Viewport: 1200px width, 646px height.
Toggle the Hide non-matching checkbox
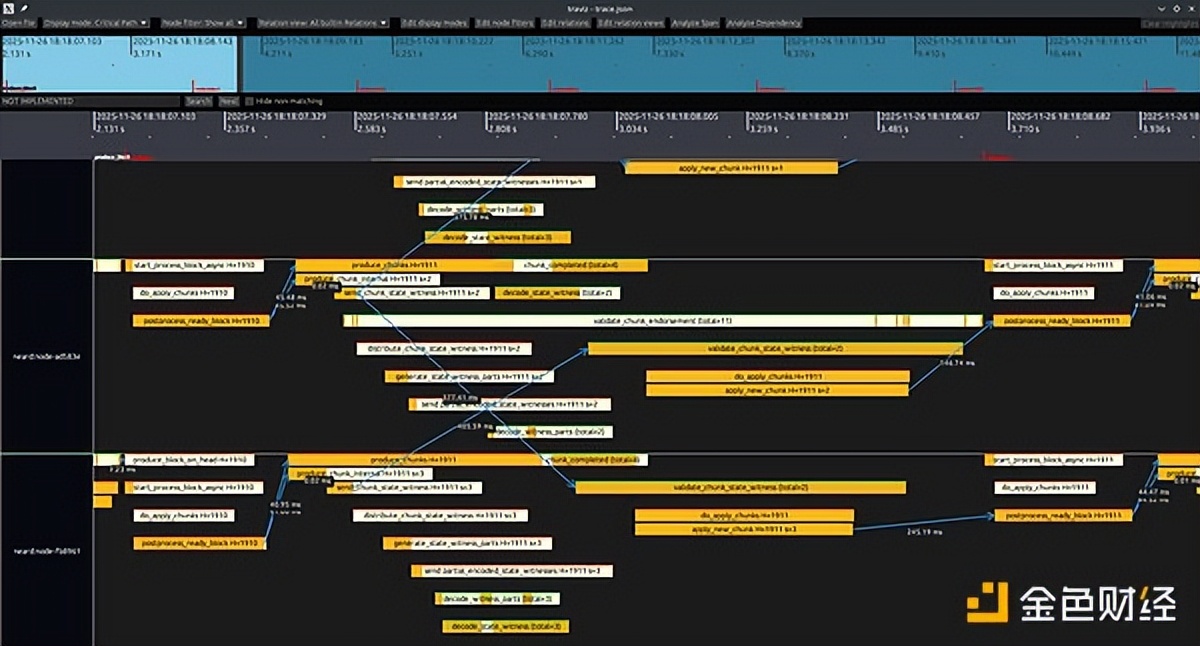click(249, 101)
